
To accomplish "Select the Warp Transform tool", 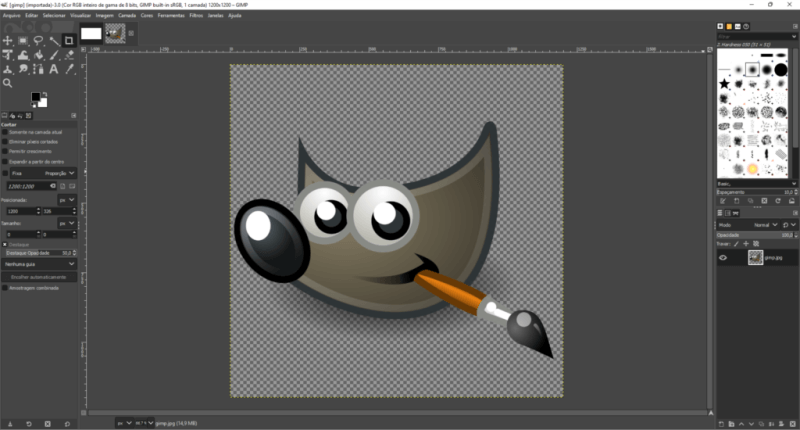I will click(23, 55).
